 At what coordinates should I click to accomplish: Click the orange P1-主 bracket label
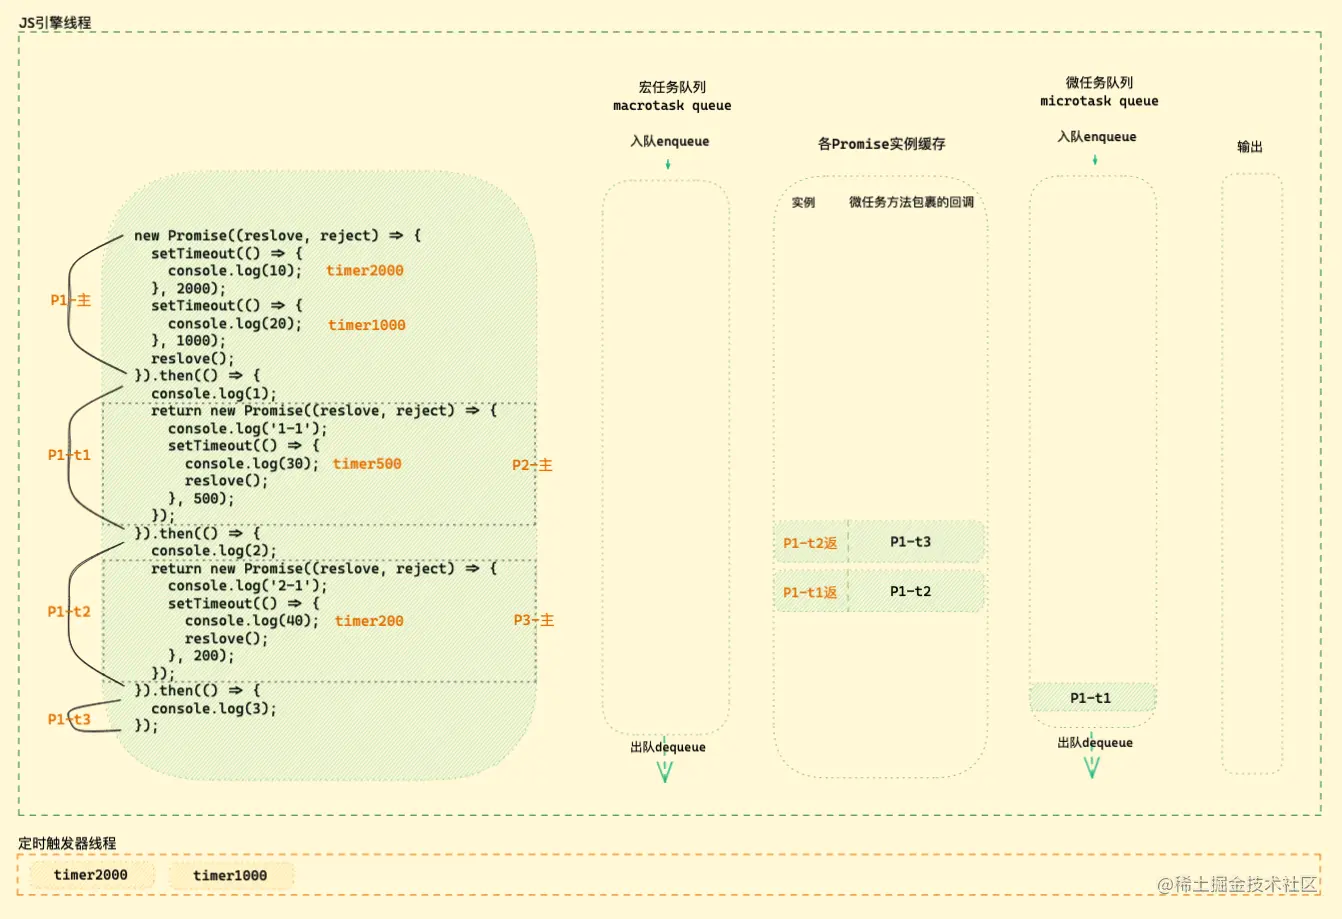(x=71, y=300)
